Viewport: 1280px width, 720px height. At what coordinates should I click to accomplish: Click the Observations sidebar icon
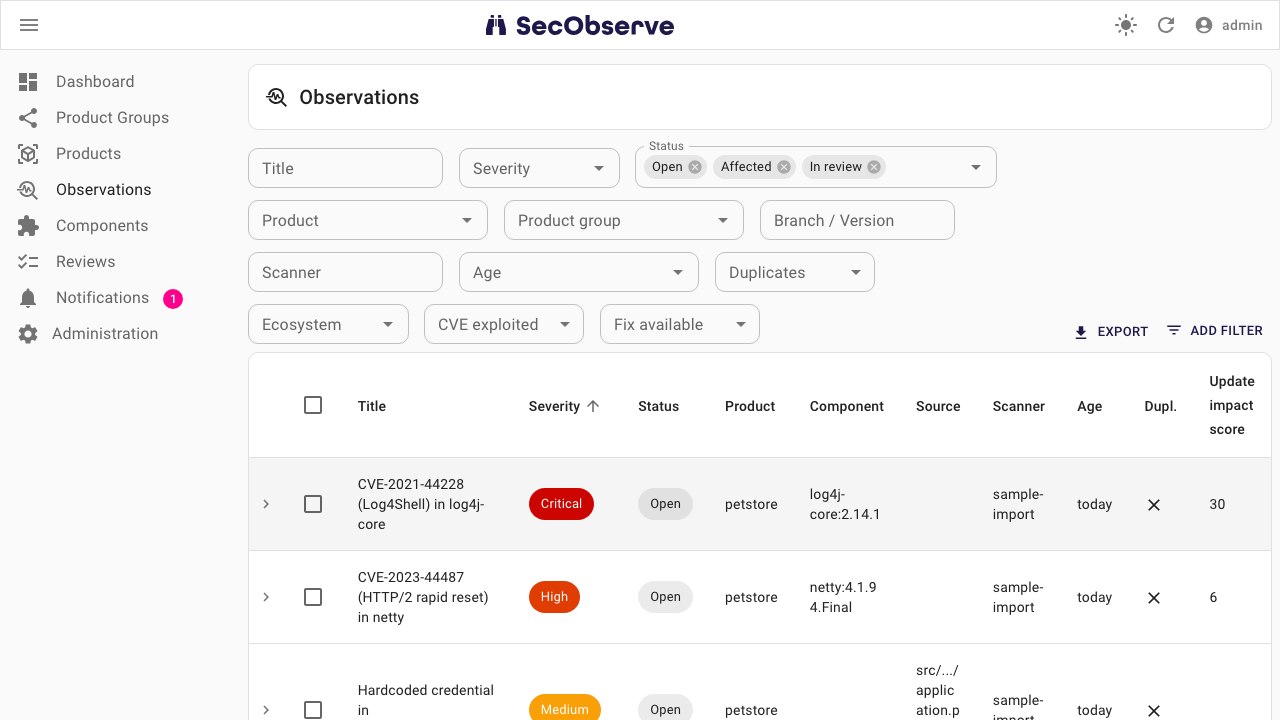(x=28, y=190)
